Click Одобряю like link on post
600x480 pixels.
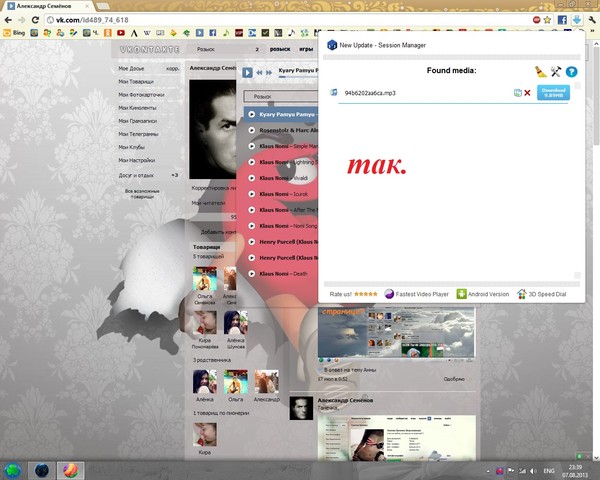coord(454,379)
